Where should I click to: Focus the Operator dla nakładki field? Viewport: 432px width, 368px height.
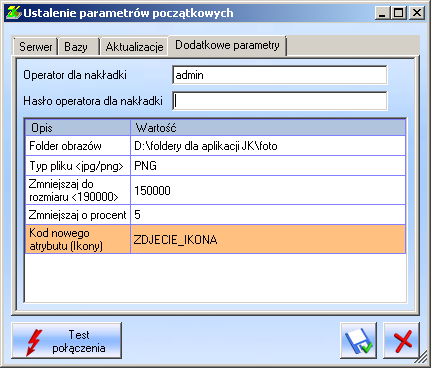click(x=280, y=75)
